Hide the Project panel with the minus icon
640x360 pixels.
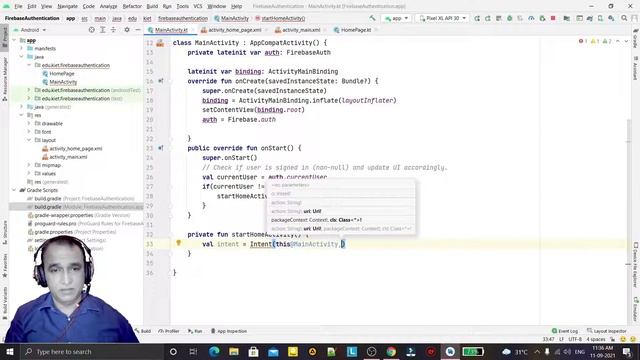[x=138, y=30]
